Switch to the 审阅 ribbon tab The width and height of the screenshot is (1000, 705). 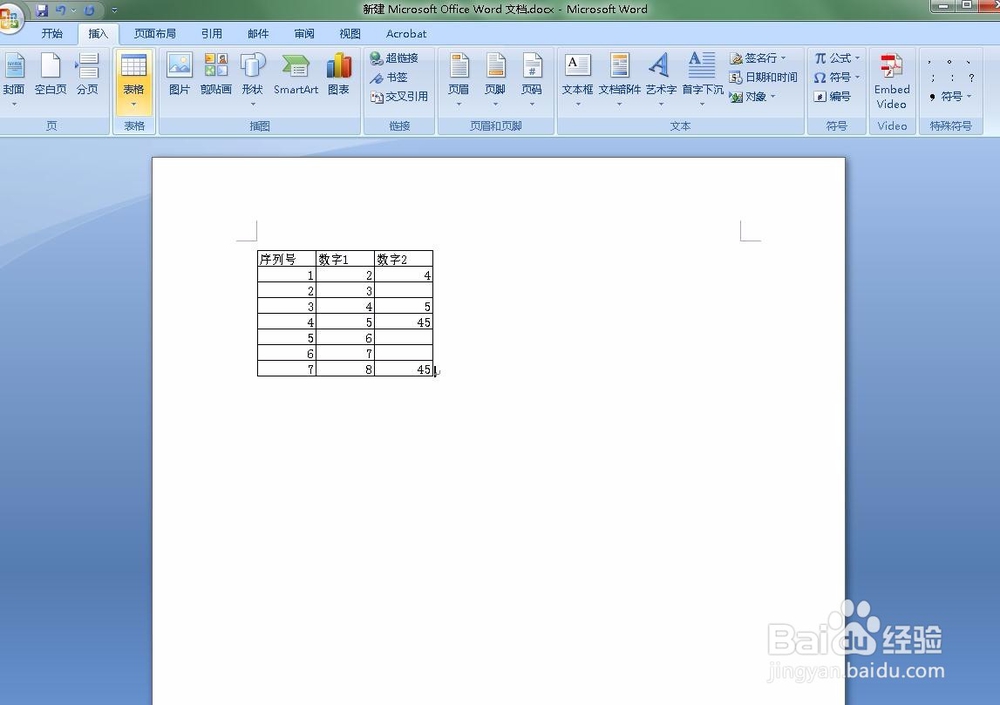click(x=303, y=33)
